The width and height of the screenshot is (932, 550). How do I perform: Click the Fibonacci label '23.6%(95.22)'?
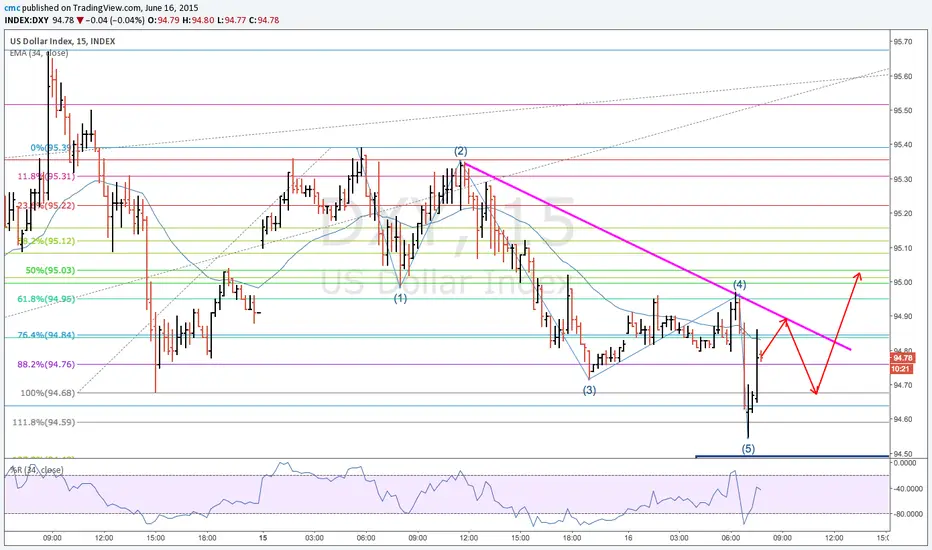[46, 205]
